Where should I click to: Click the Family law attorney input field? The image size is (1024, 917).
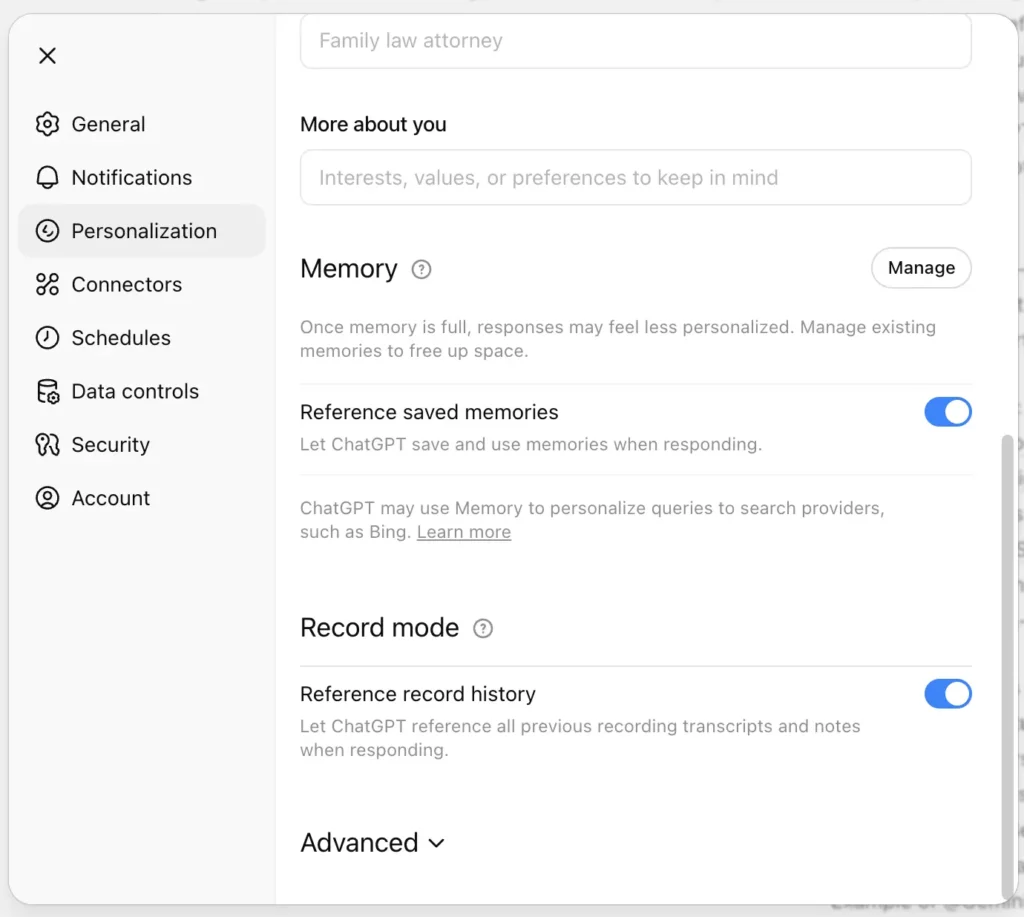pos(635,42)
